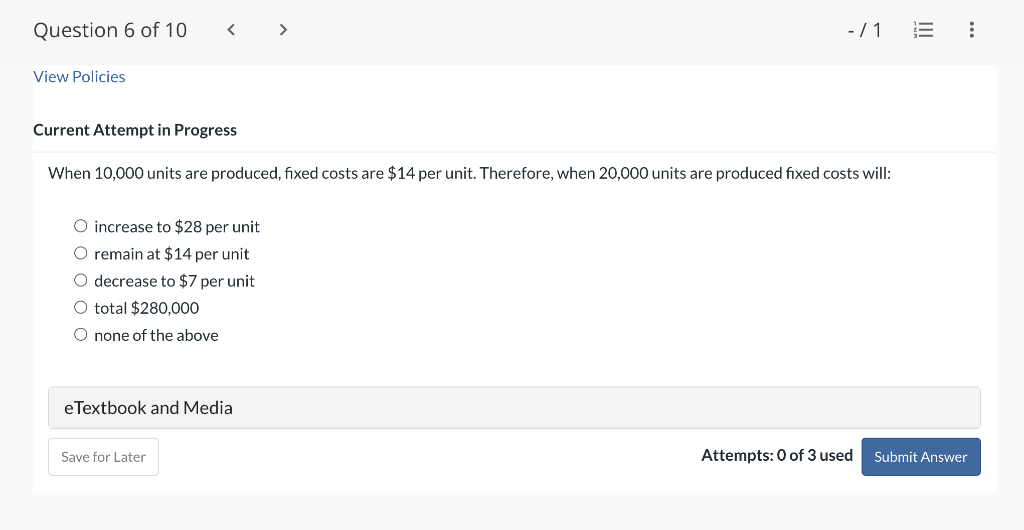Screen dimensions: 1024x530
Task: Select 'remain at $14 per unit' option
Action: coord(81,254)
